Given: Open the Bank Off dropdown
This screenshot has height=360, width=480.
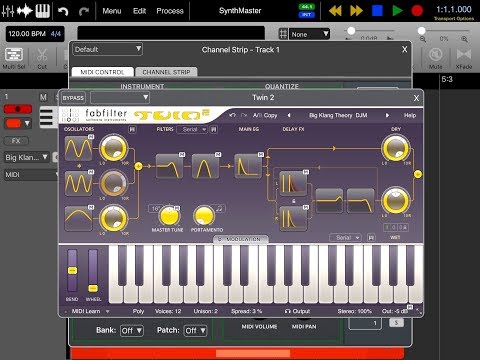Looking at the screenshot, I should click(132, 330).
